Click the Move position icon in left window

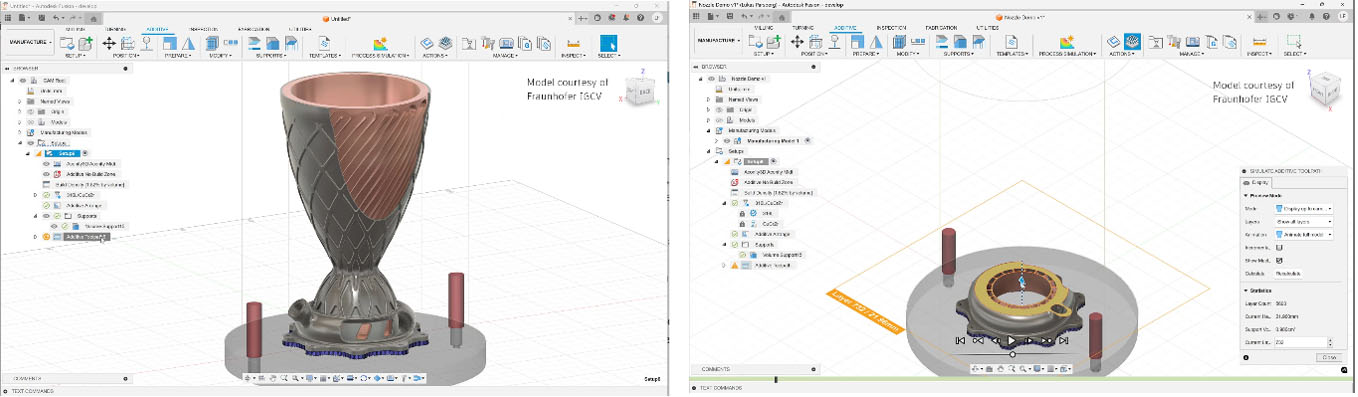coord(108,43)
